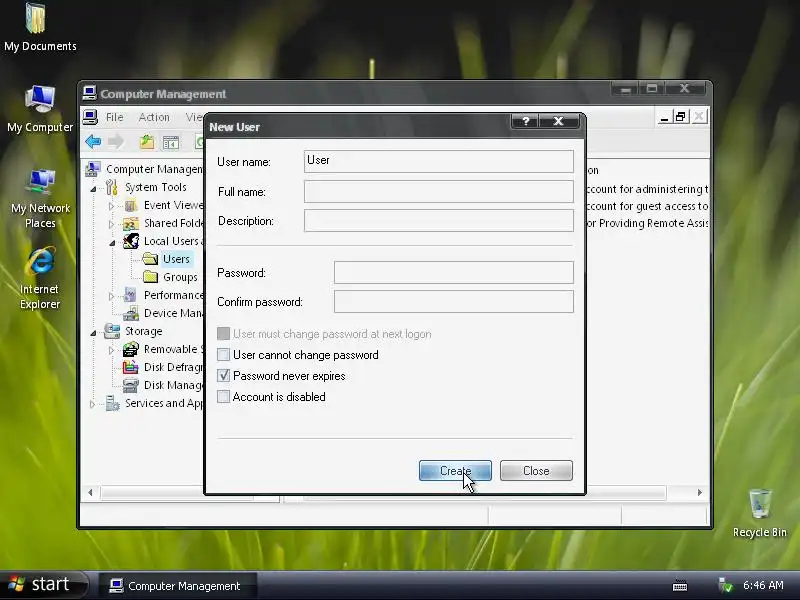Click the network icon in system tray
This screenshot has height=600, width=800.
pyautogui.click(x=725, y=585)
